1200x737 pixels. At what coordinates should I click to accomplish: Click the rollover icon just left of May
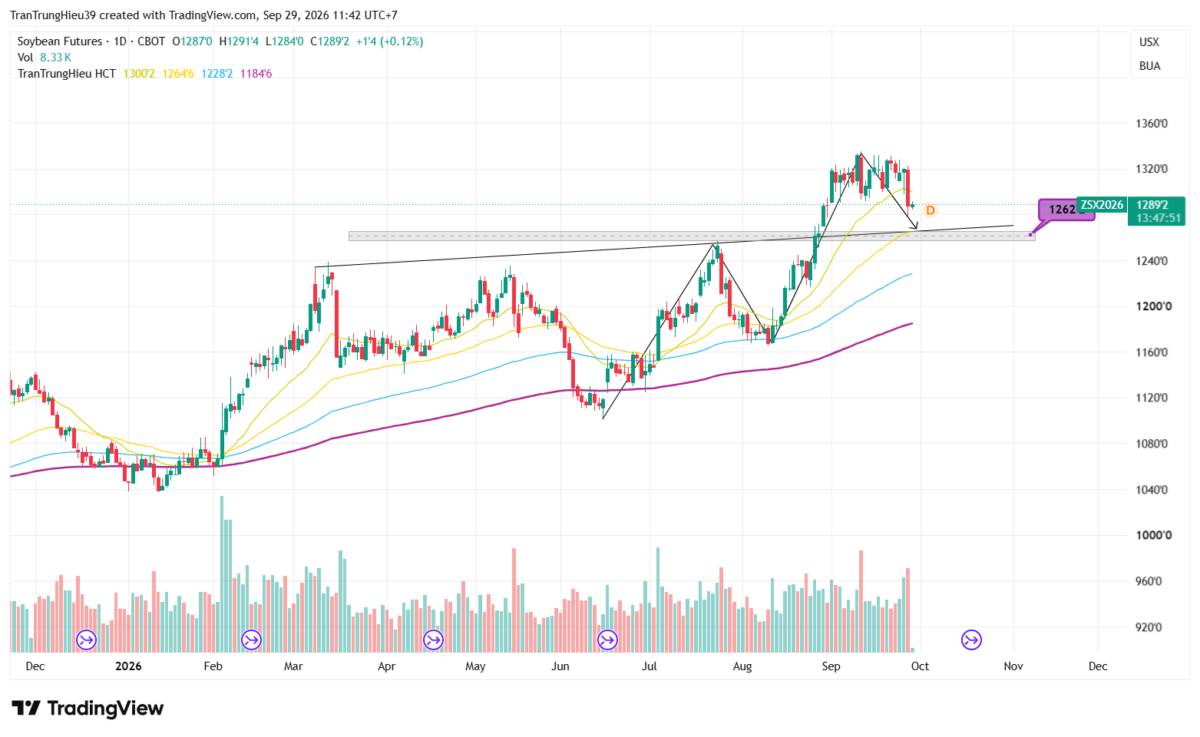433,639
